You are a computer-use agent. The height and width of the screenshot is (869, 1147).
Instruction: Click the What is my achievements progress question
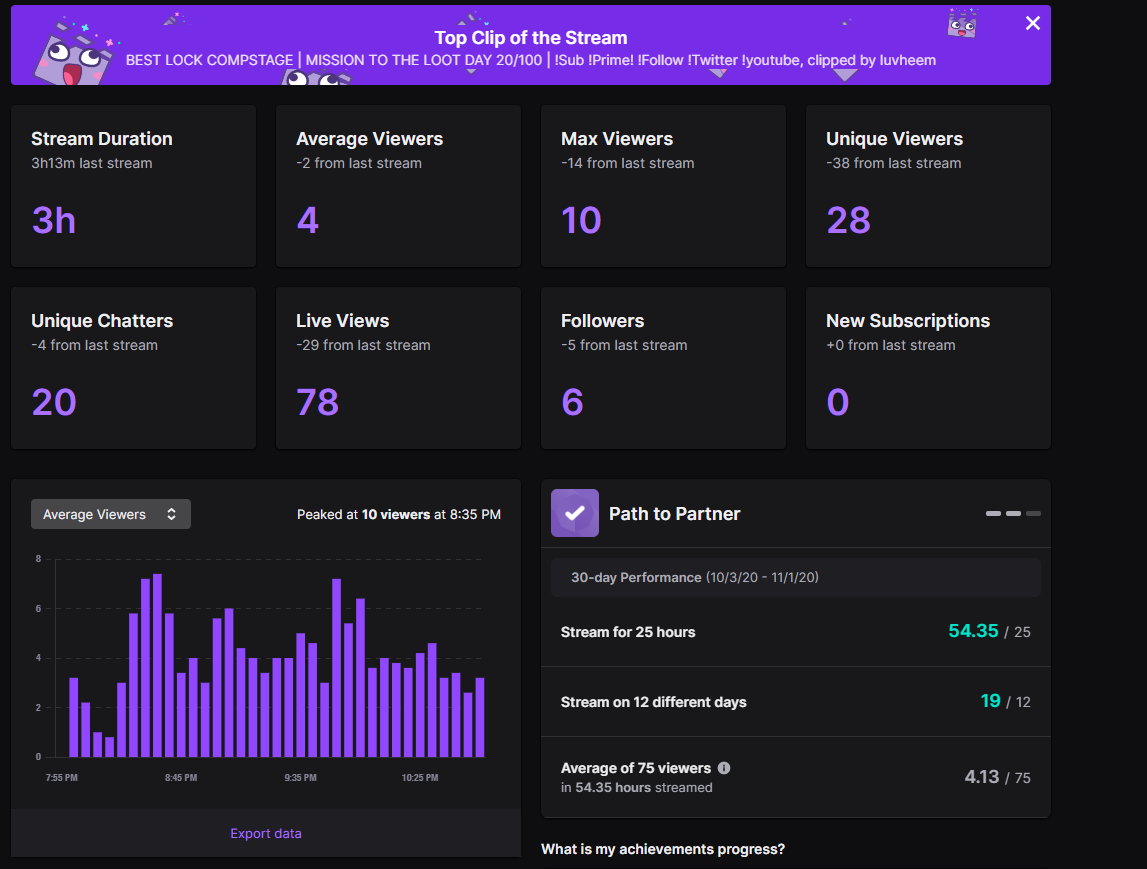[x=663, y=849]
